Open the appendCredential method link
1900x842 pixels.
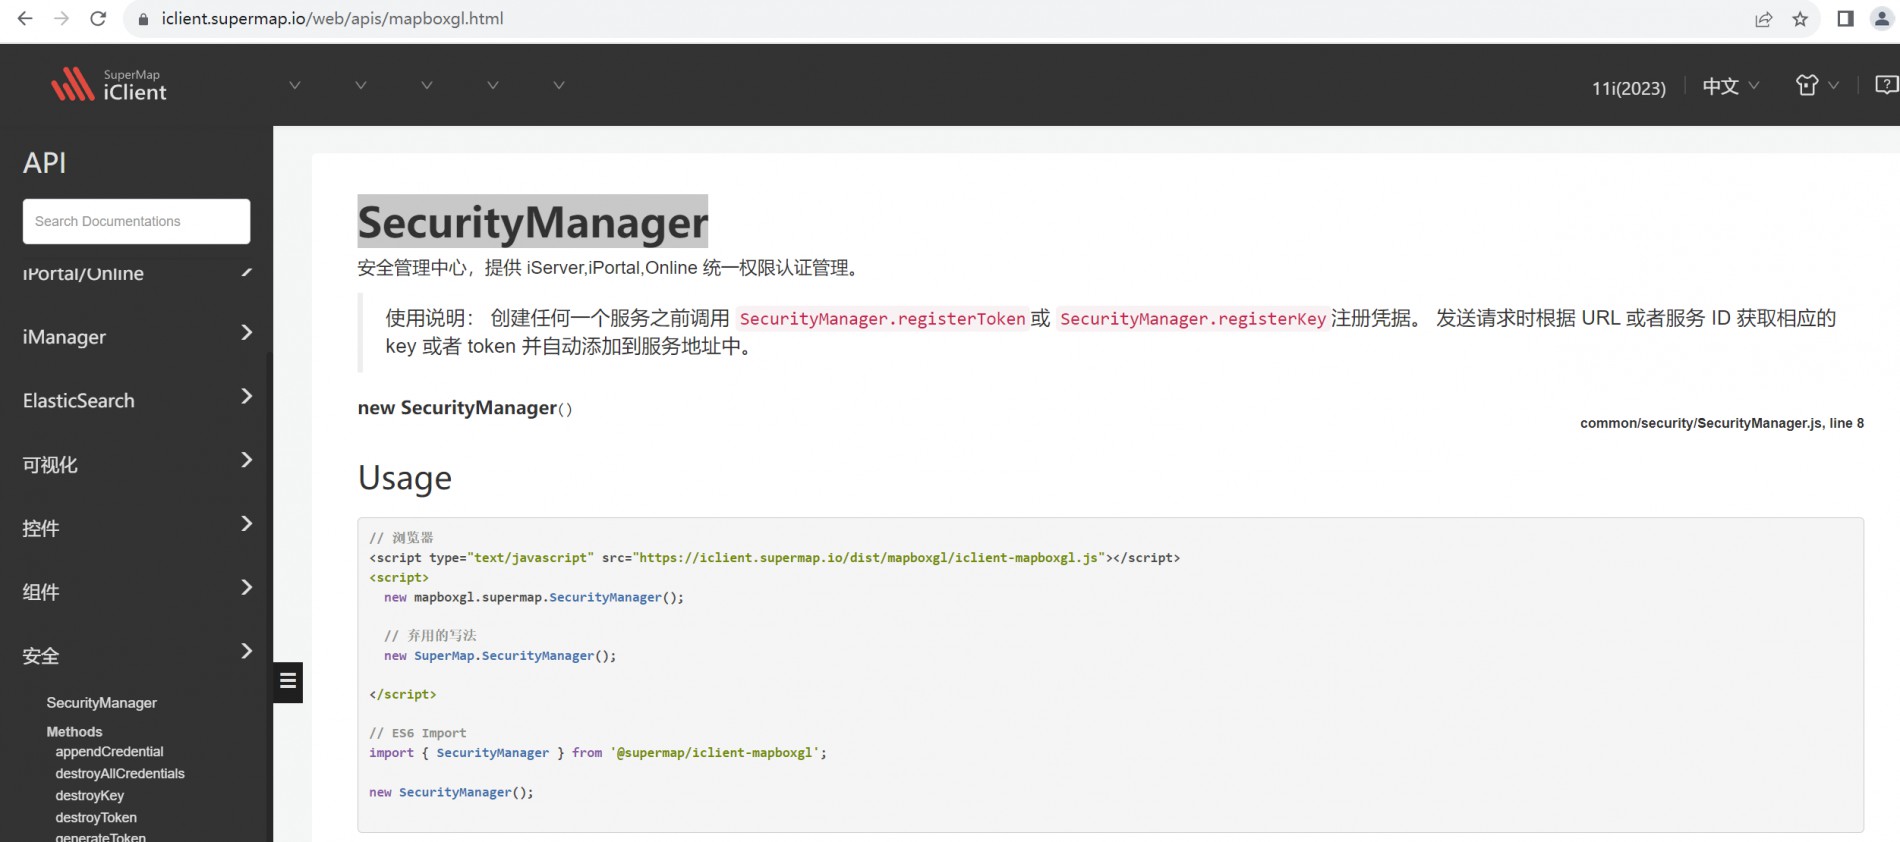[x=109, y=752]
